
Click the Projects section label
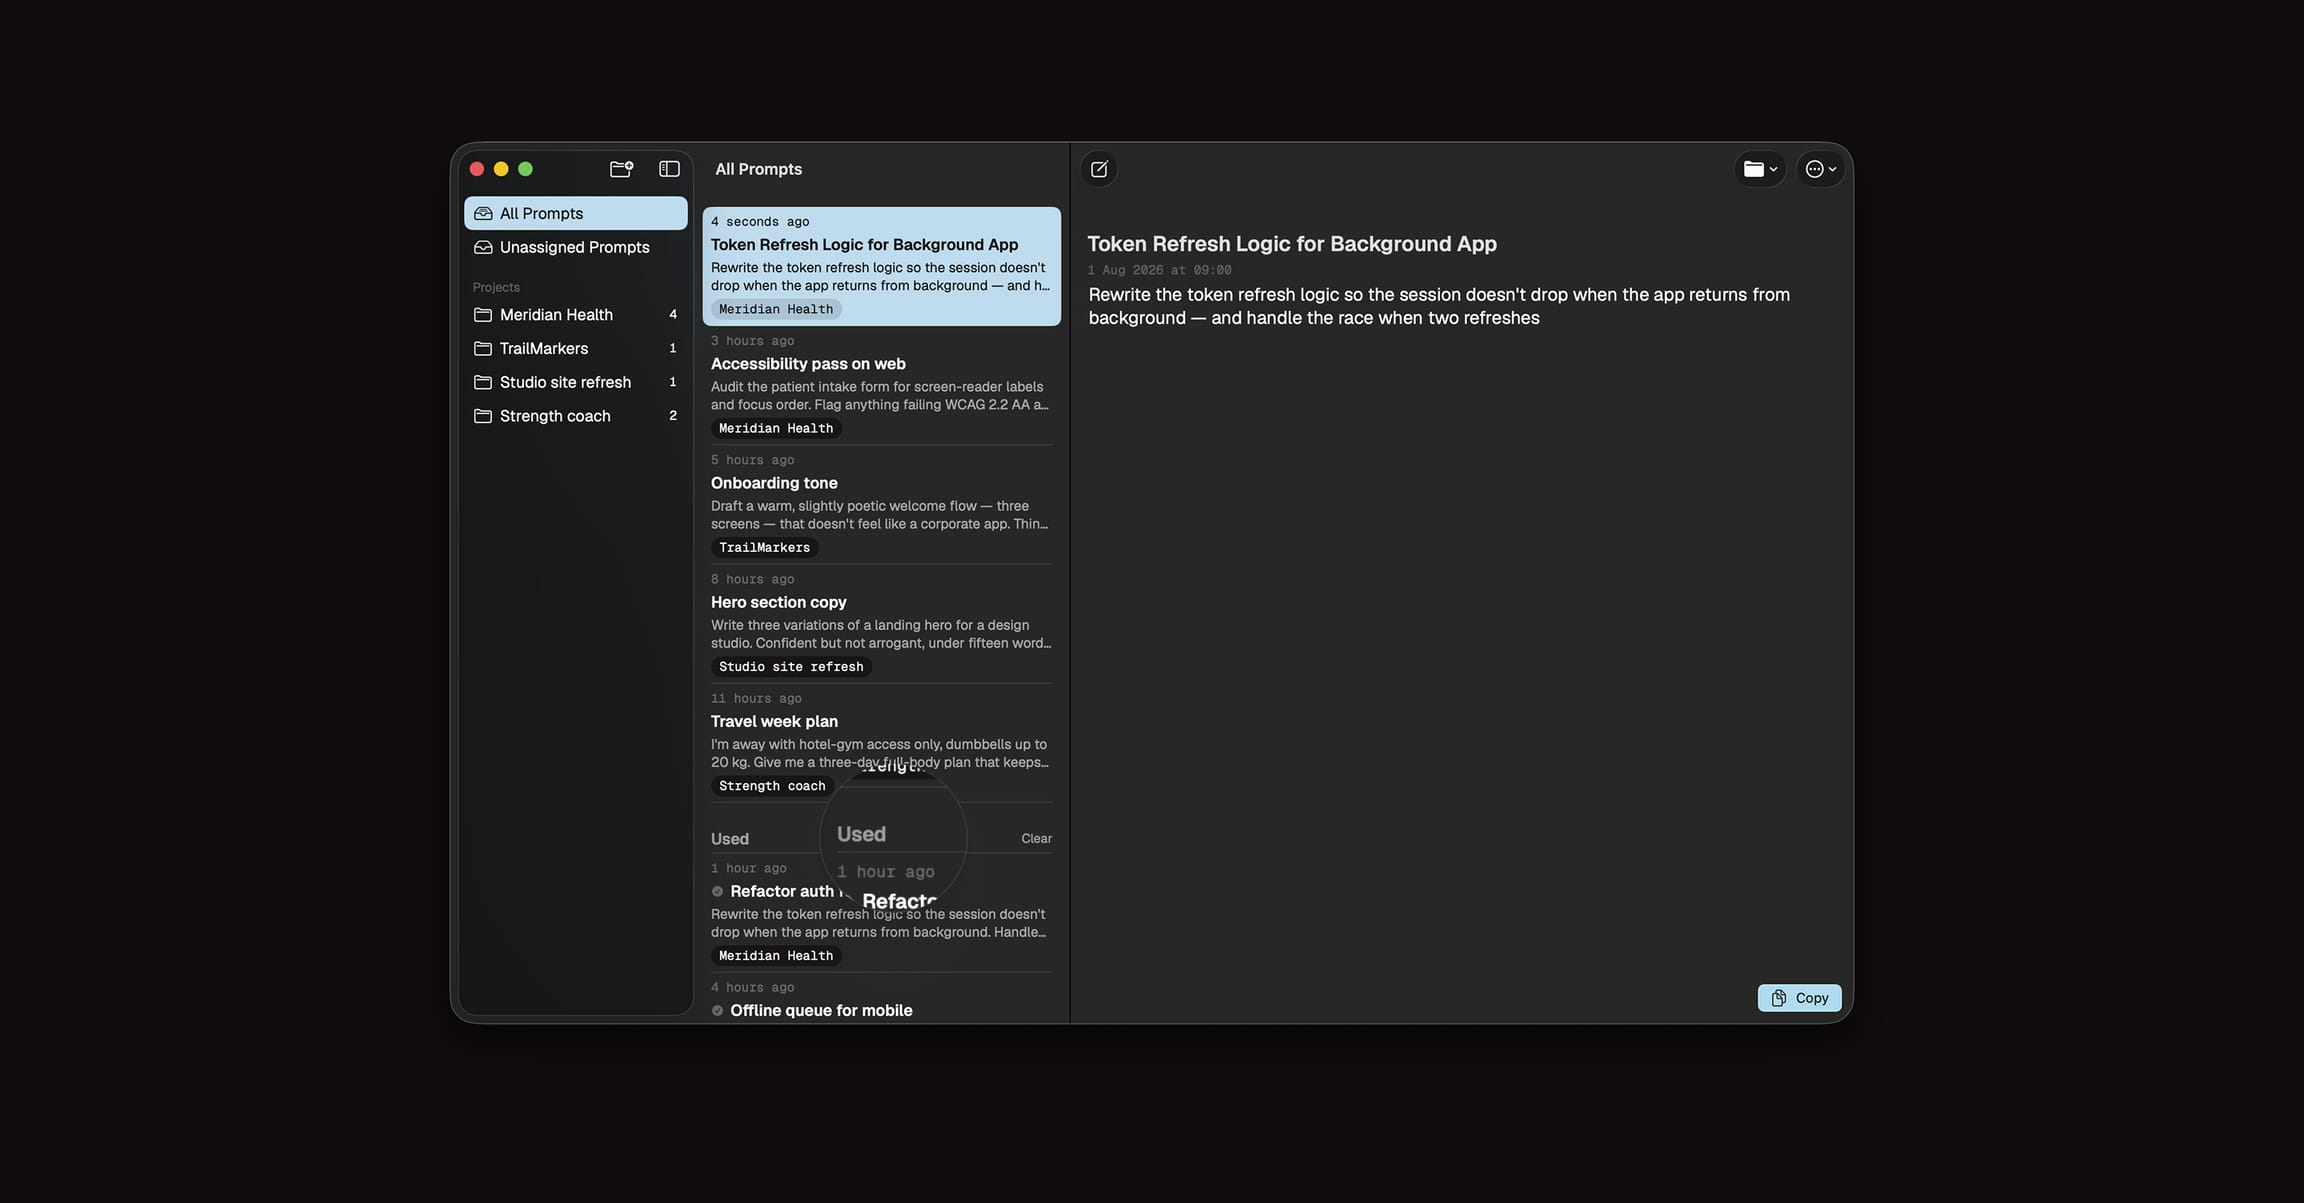[496, 288]
